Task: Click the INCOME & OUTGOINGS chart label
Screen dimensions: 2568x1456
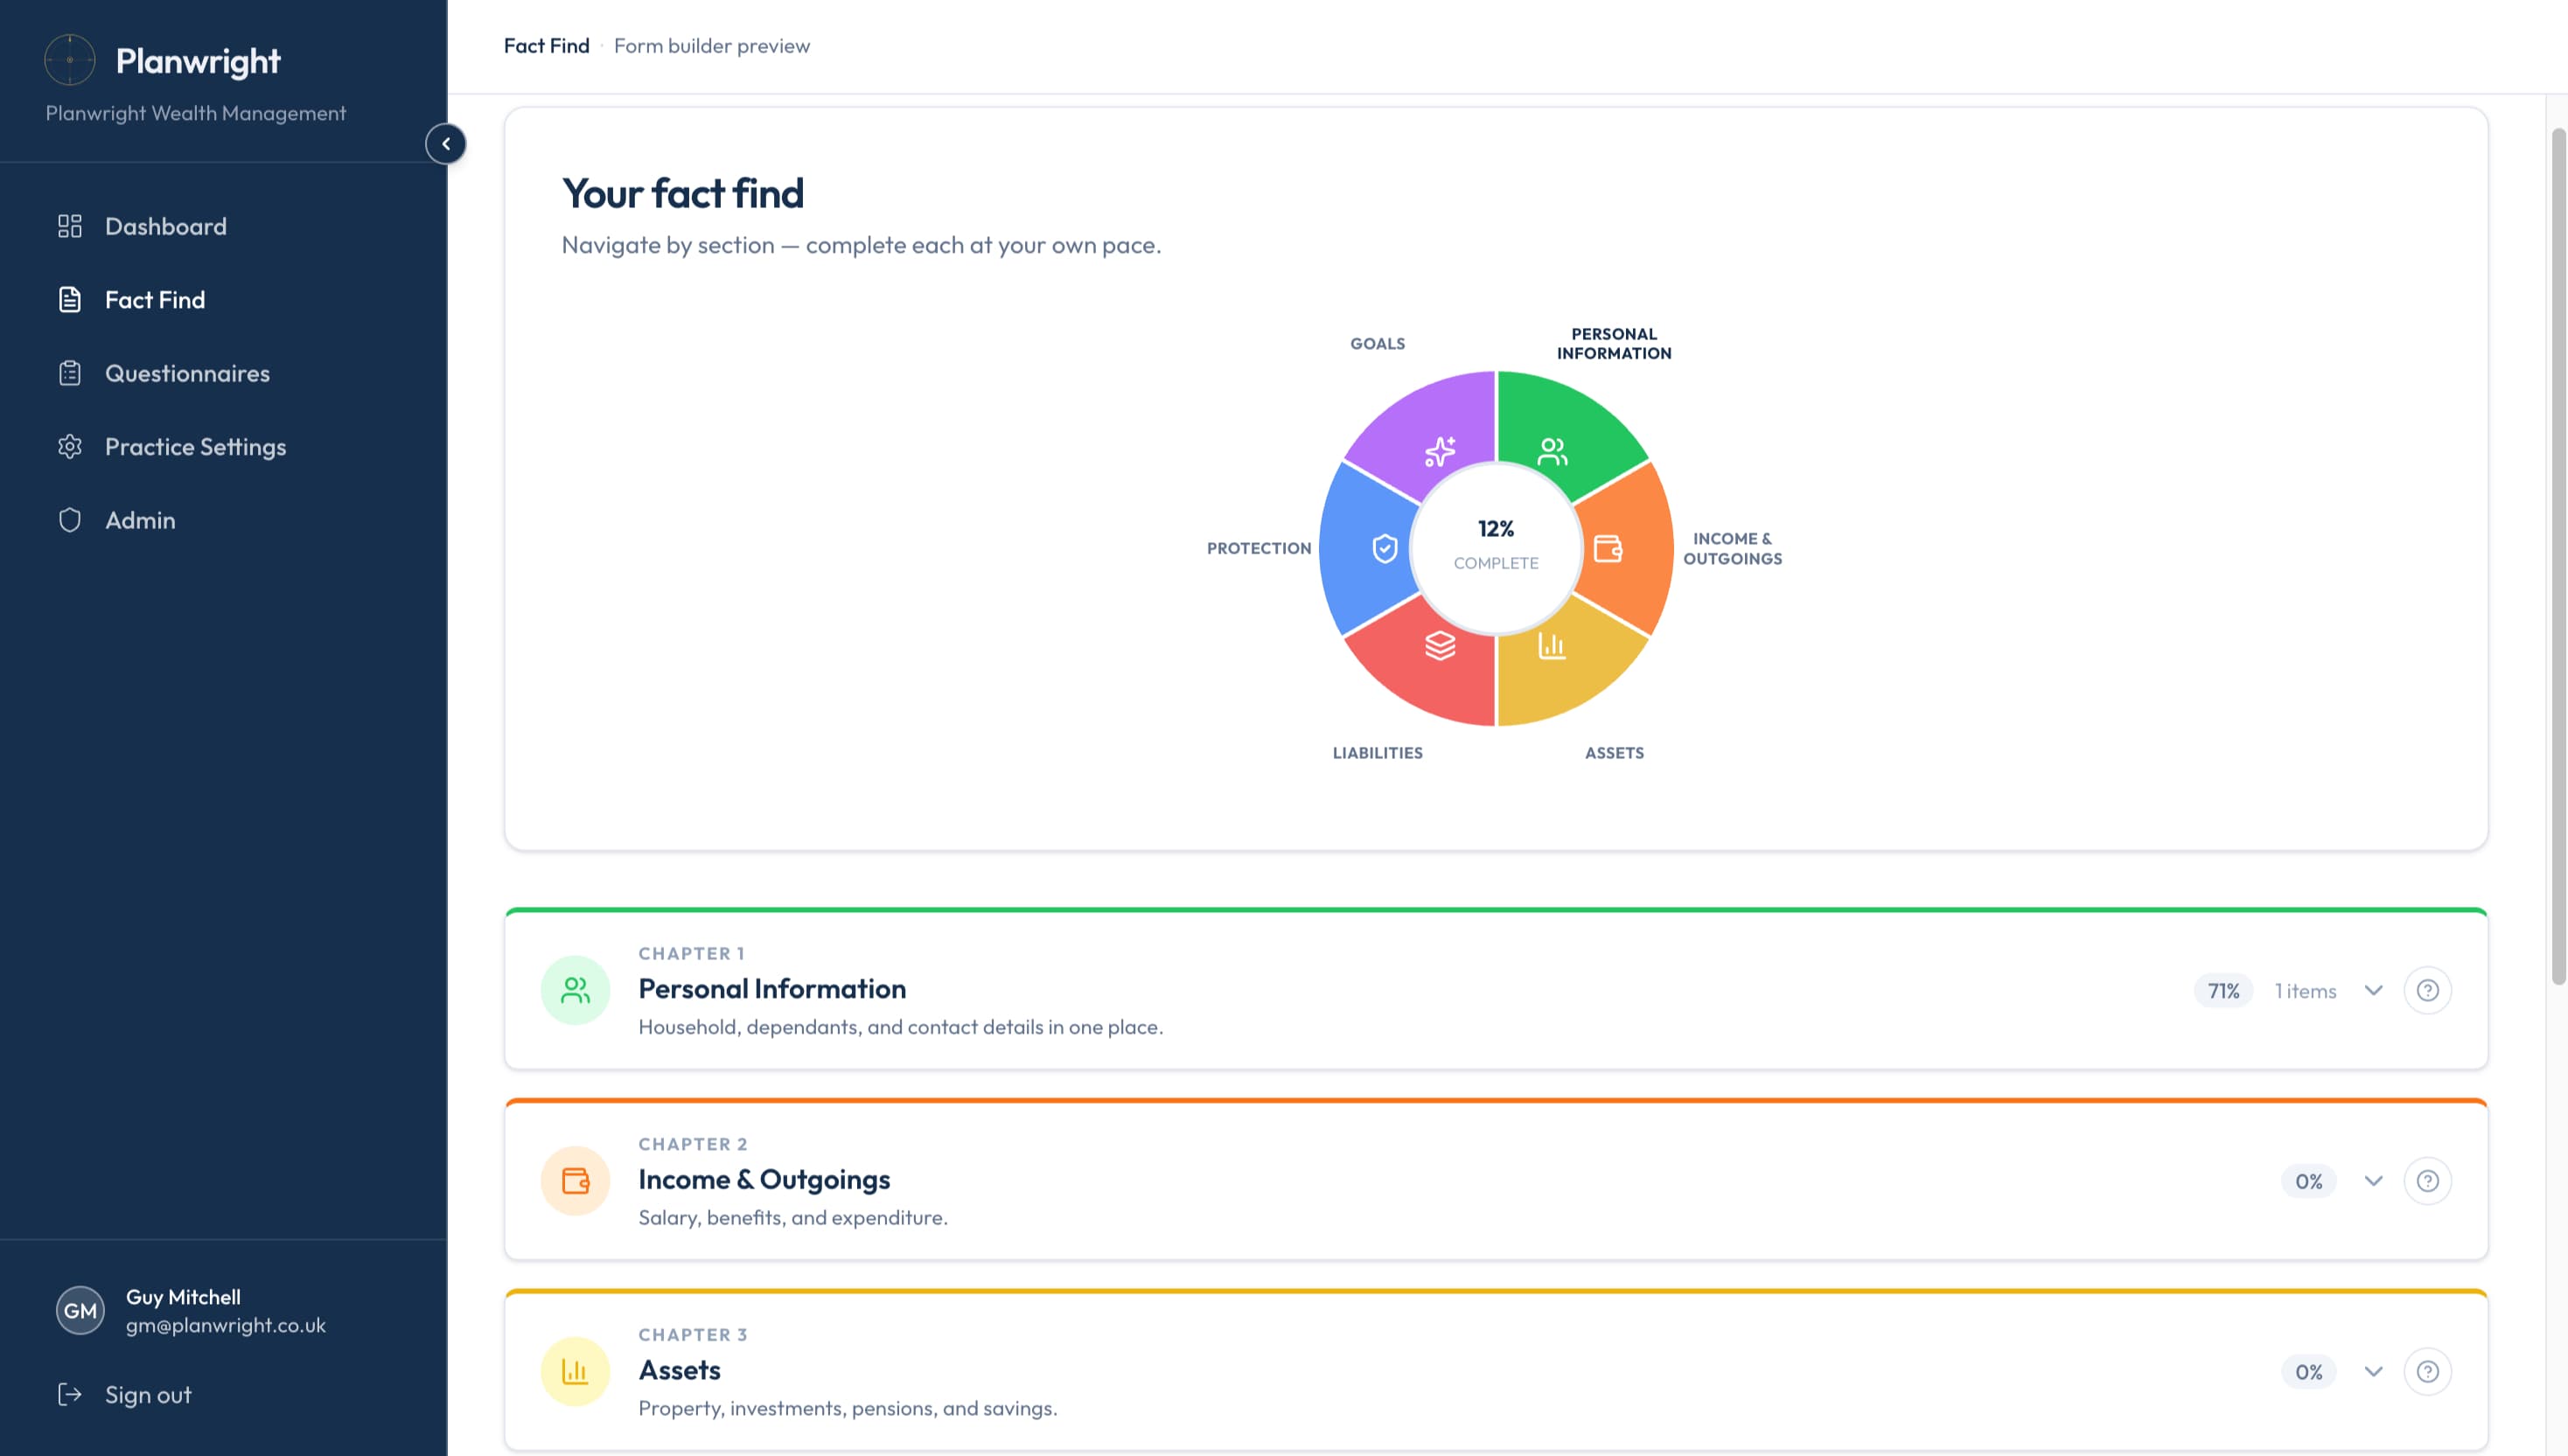Action: [x=1732, y=548]
